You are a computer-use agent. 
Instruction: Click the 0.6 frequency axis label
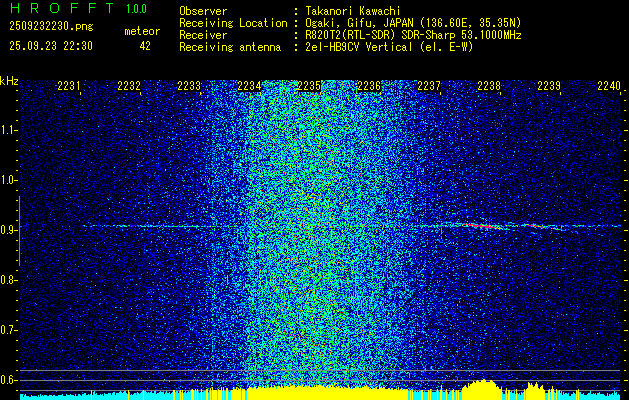[x=7, y=380]
